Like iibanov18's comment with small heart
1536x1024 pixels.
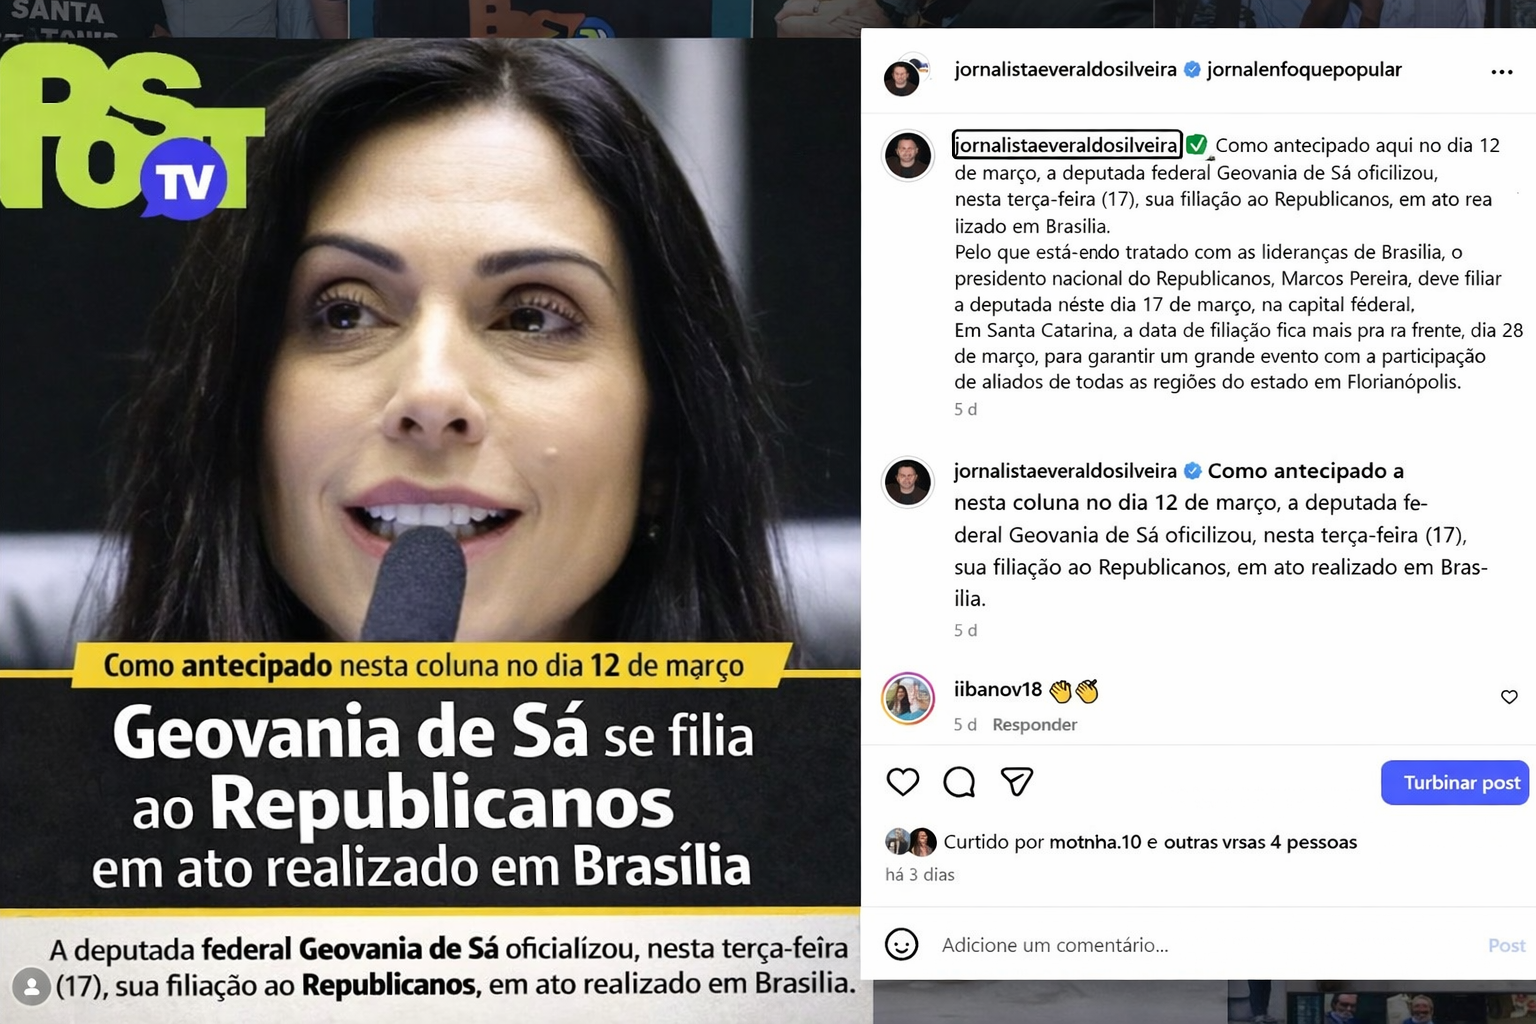1509,697
